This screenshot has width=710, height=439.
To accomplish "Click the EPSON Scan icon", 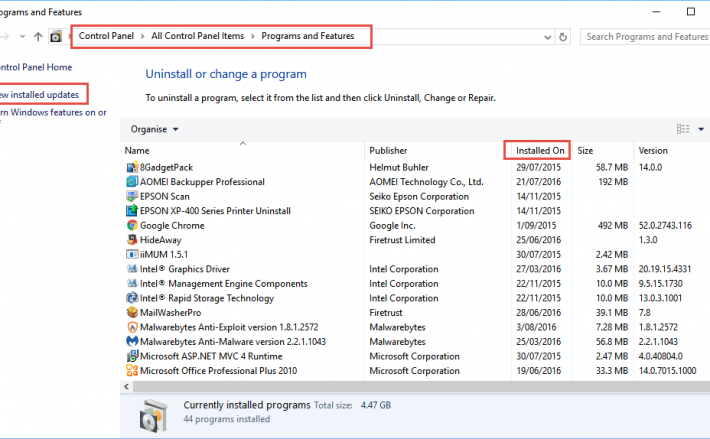I will (x=132, y=196).
